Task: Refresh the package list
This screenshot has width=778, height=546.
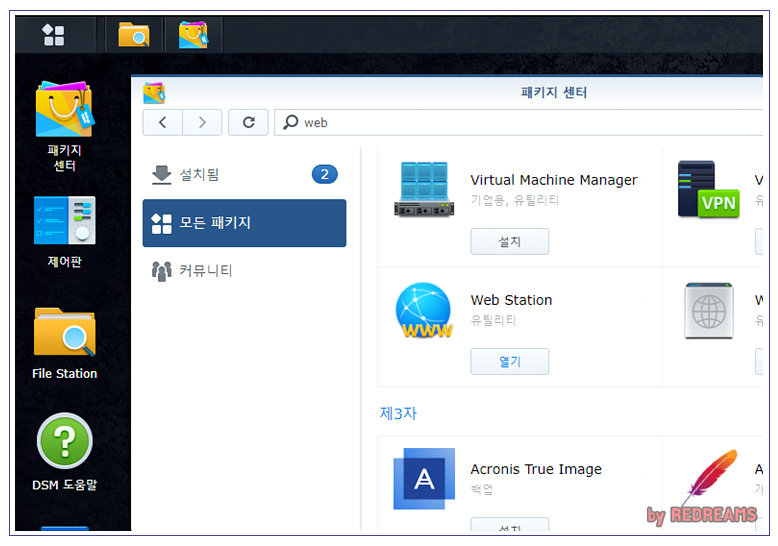Action: (248, 122)
